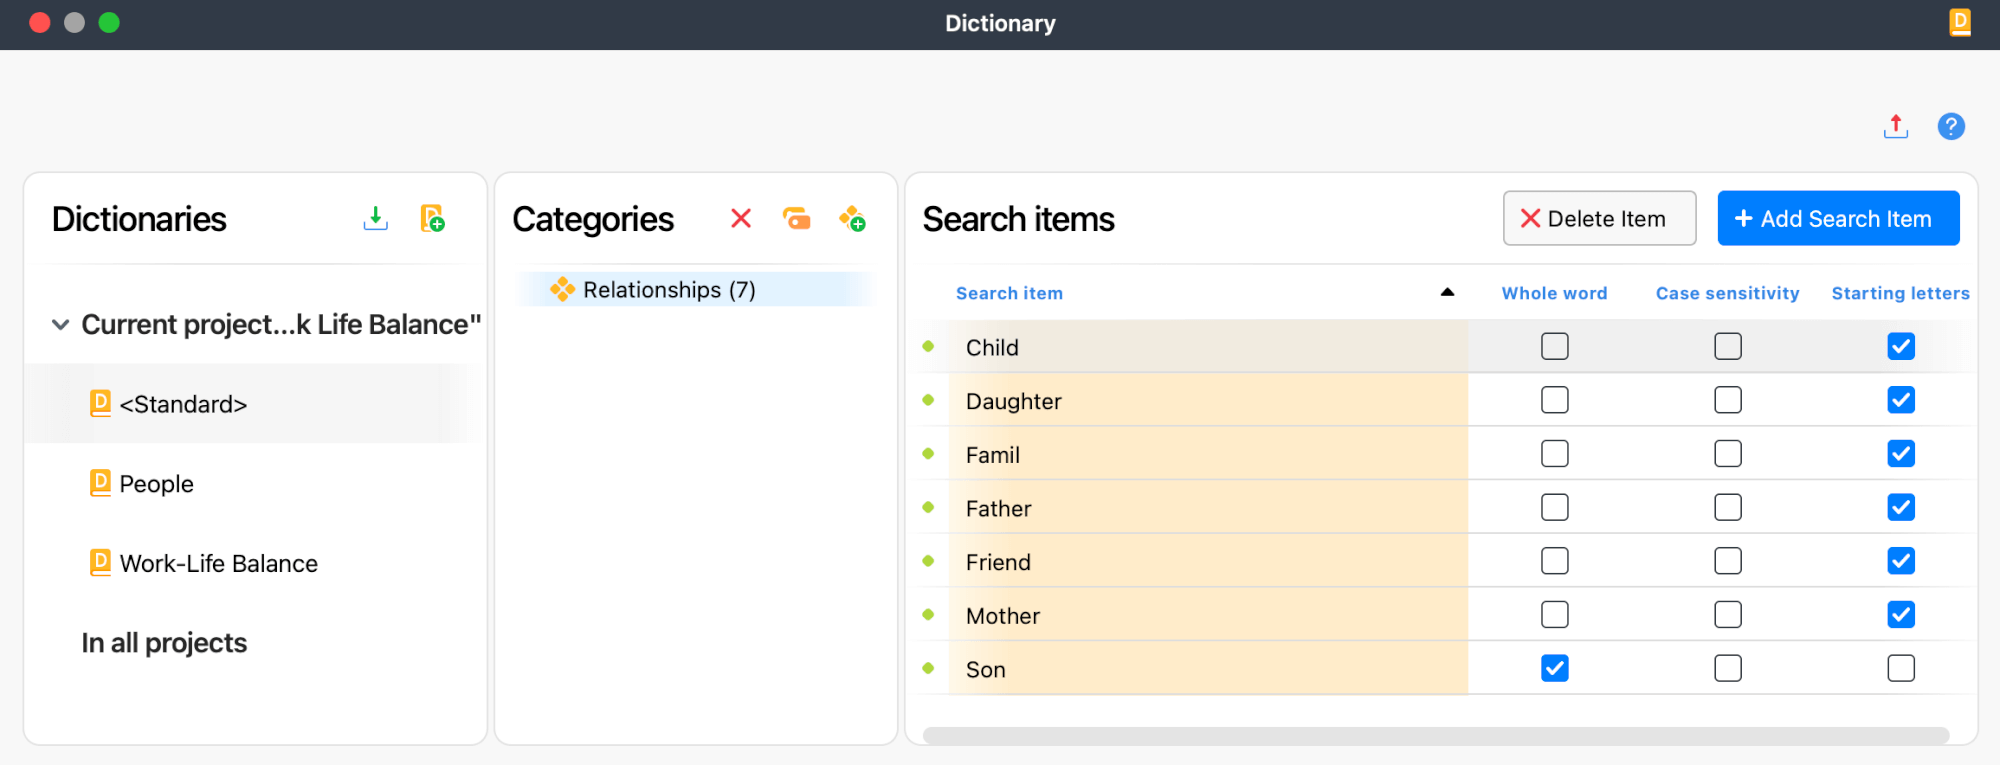Viewport: 2000px width, 765px height.
Task: Click the green dot beside Daughter
Action: point(928,400)
